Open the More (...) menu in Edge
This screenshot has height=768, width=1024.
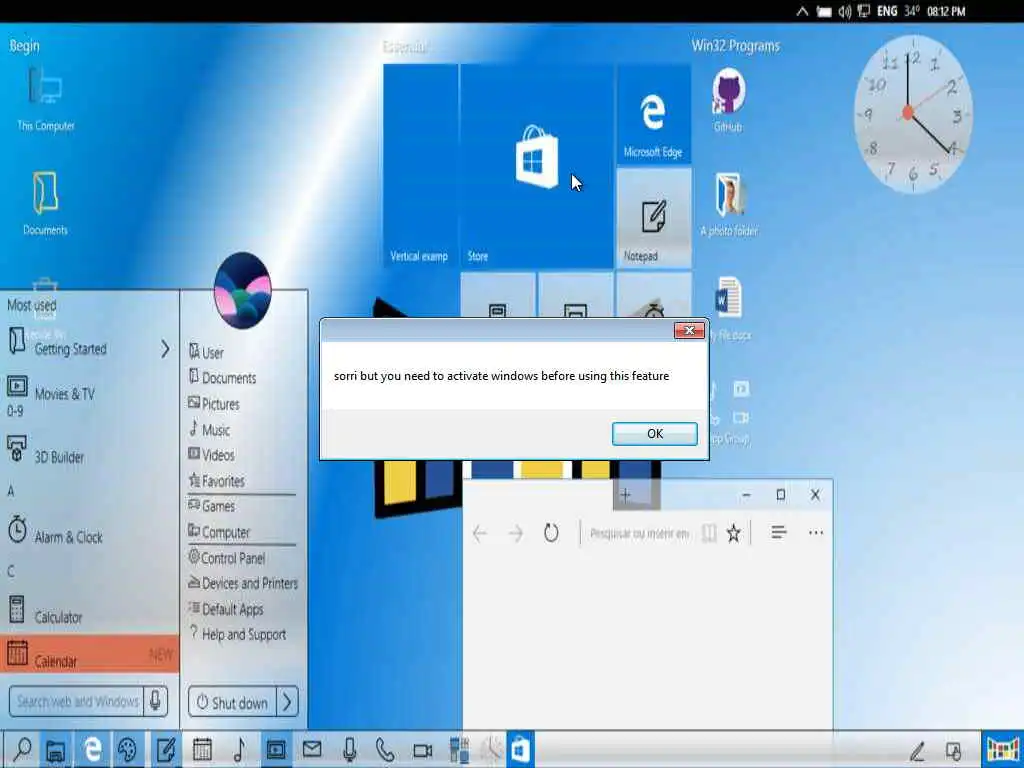[x=816, y=532]
